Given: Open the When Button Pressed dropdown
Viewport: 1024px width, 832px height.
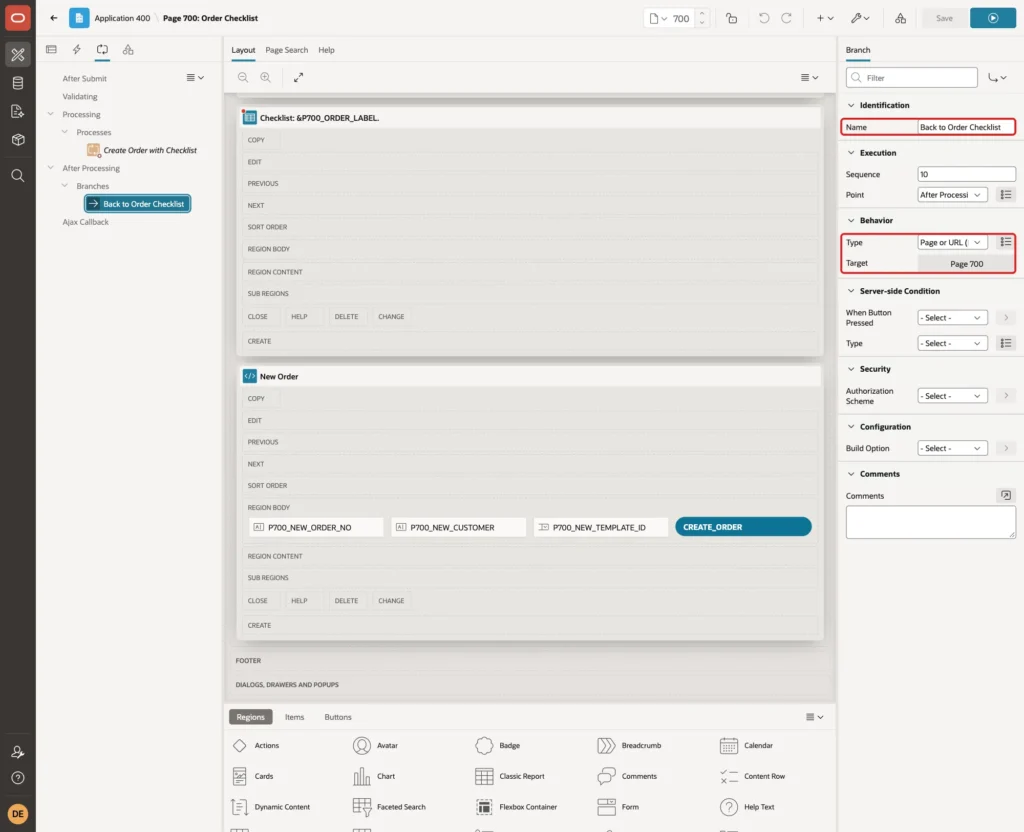Looking at the screenshot, I should pyautogui.click(x=952, y=317).
